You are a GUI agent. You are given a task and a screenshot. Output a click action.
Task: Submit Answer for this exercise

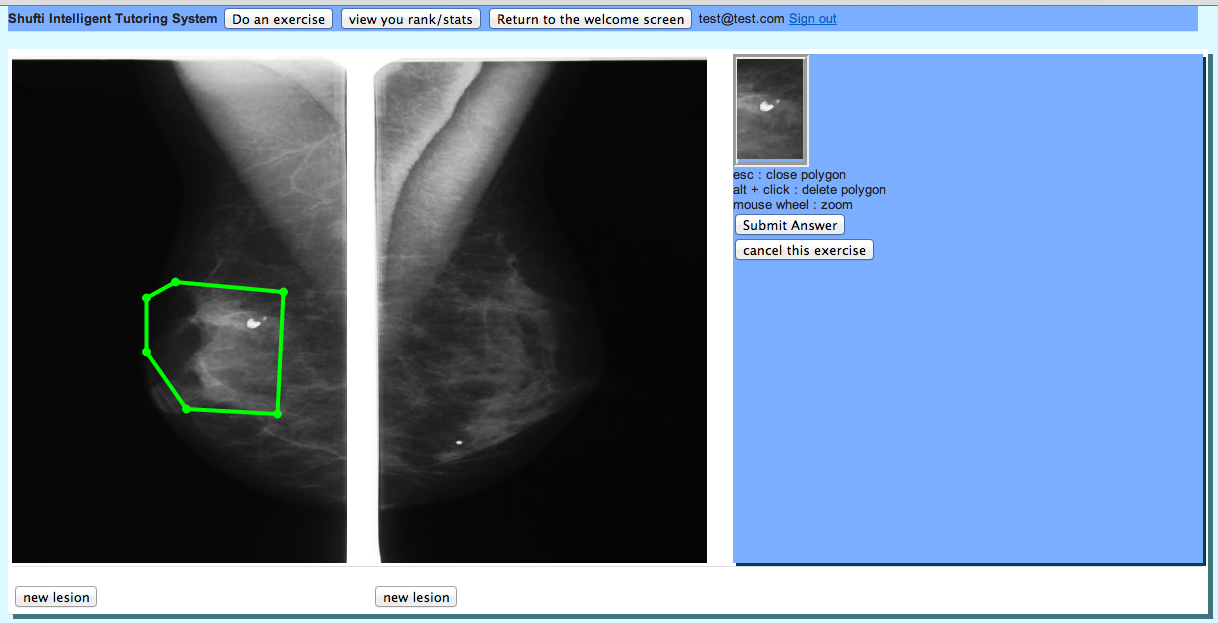tap(790, 225)
